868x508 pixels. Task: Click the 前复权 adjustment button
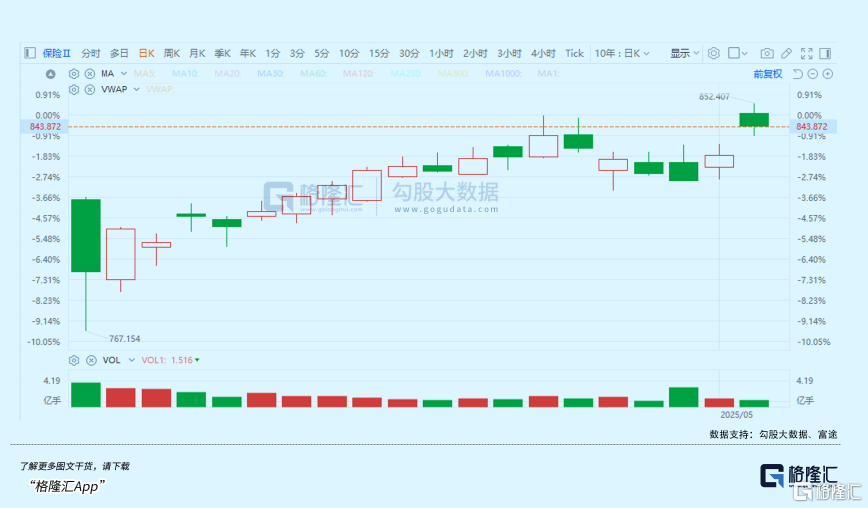point(768,74)
